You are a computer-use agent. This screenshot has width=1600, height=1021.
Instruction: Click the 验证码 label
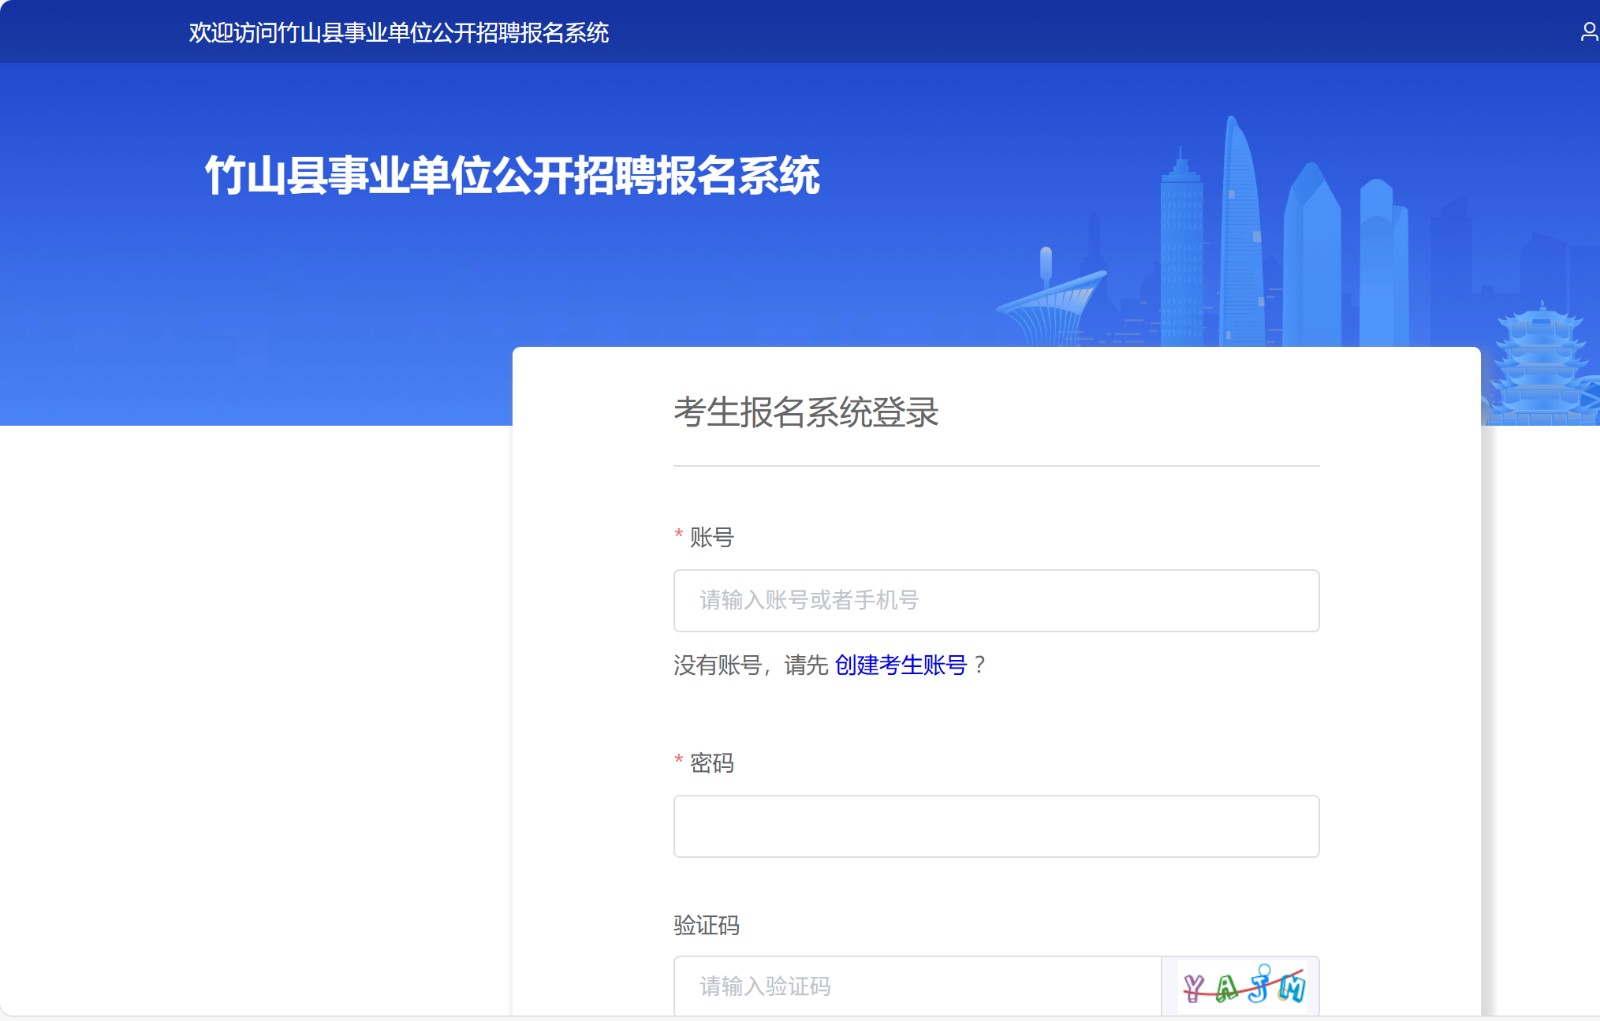[706, 925]
